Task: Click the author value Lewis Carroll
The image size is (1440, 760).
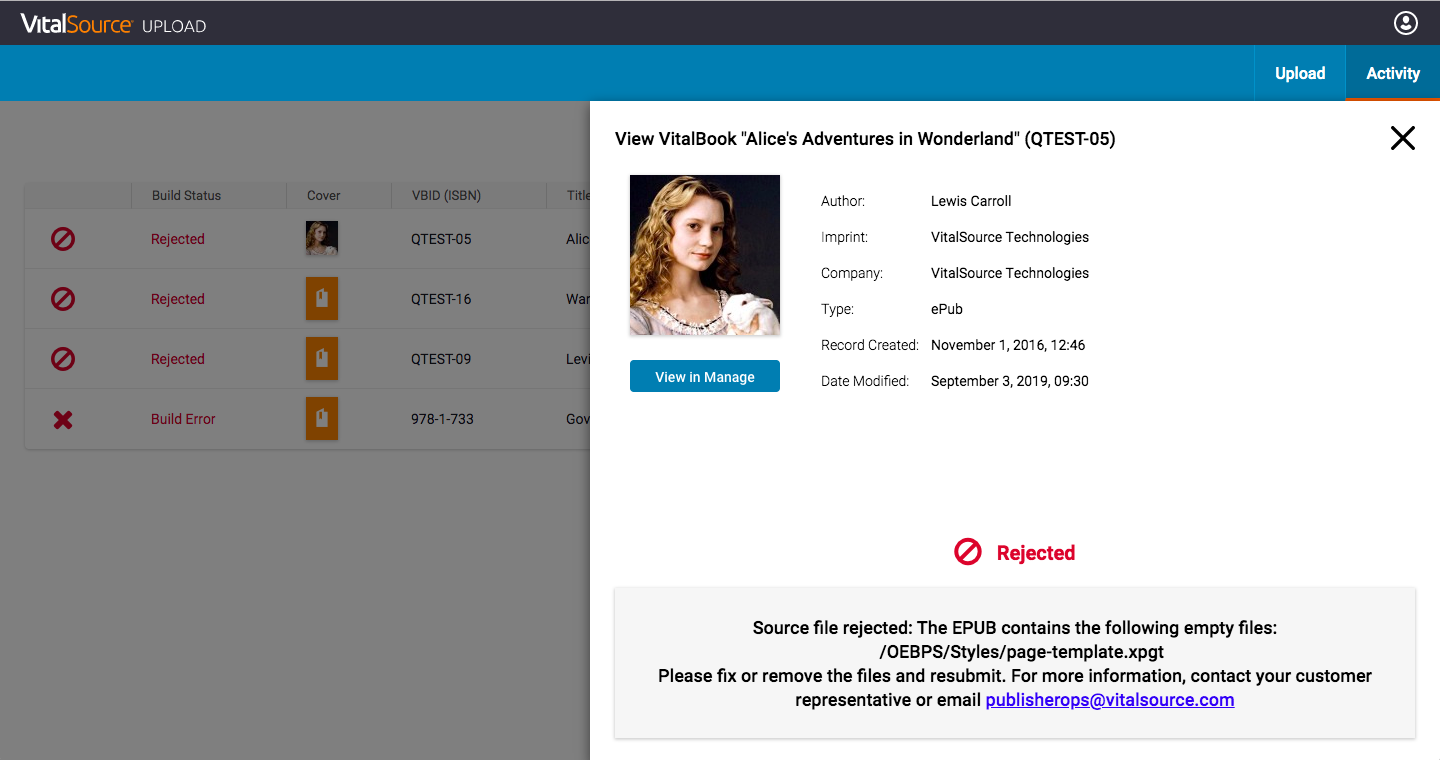Action: click(971, 201)
